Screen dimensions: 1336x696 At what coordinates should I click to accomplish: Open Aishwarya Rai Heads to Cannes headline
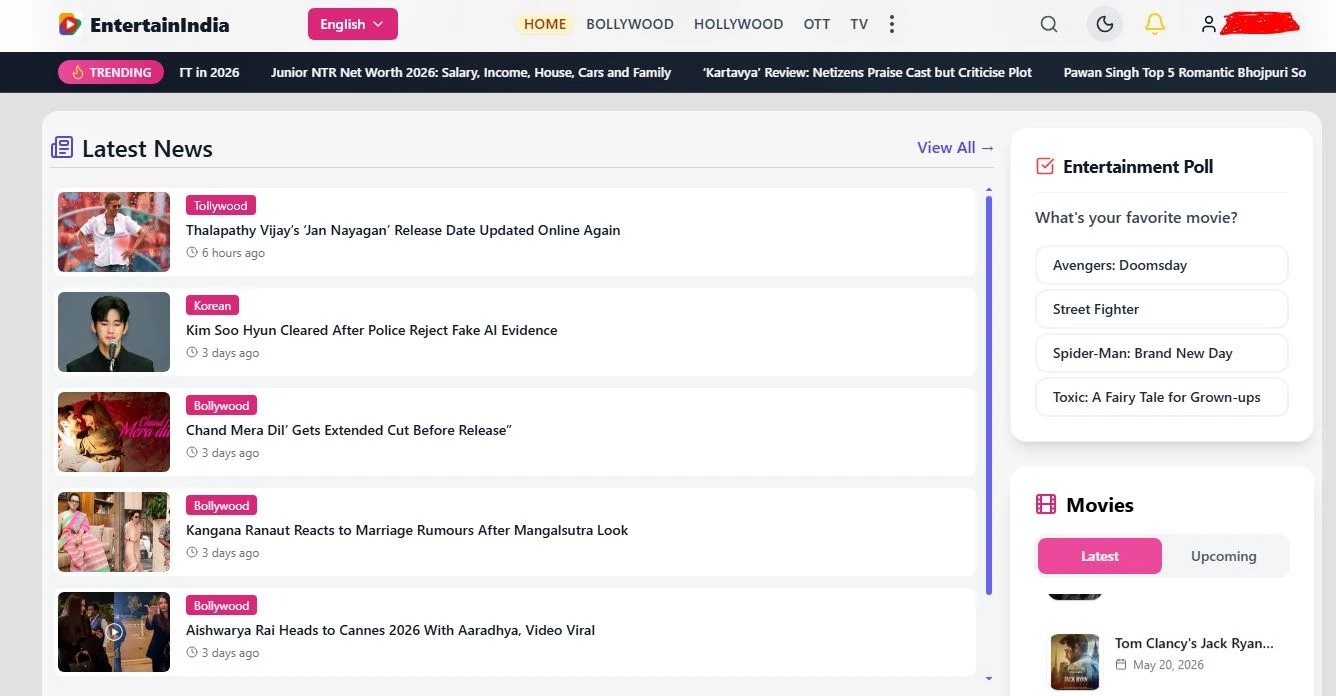point(390,630)
